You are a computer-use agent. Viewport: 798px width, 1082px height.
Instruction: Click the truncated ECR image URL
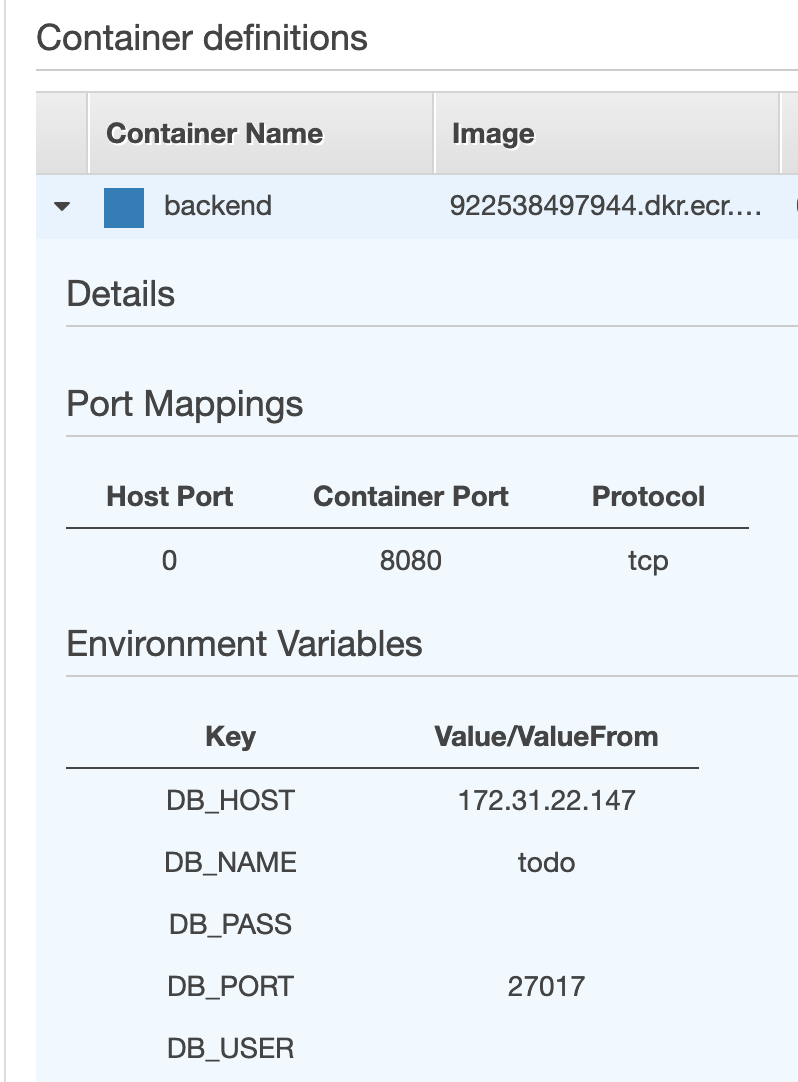click(x=606, y=206)
